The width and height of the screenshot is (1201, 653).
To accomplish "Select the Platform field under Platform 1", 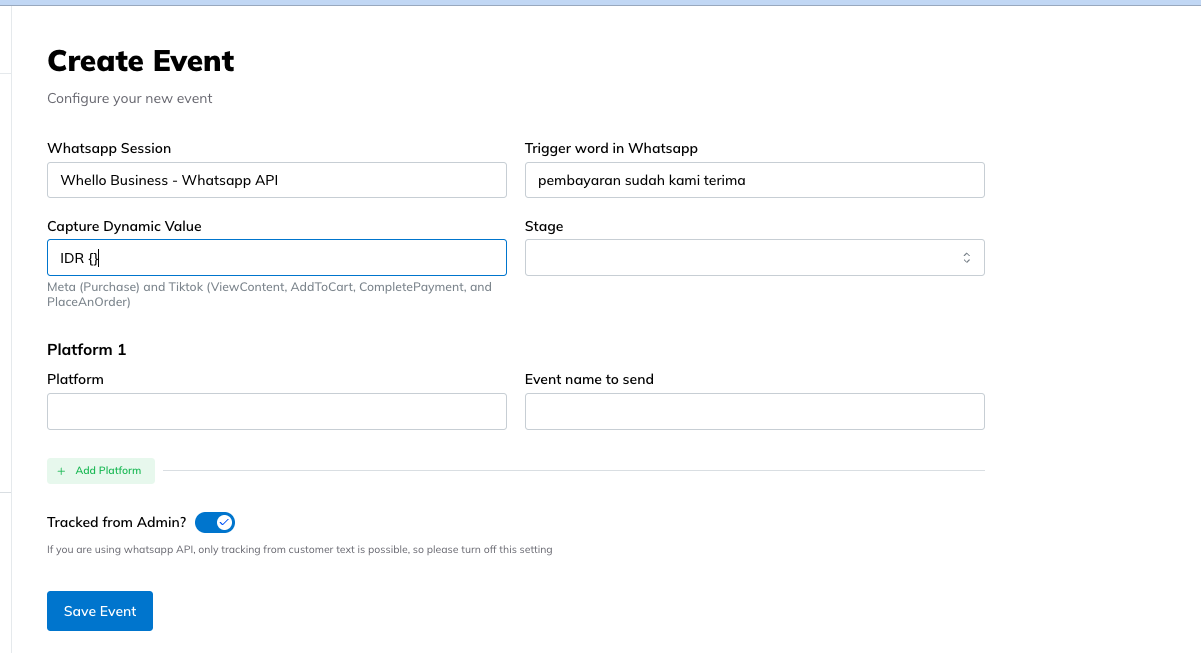I will click(x=276, y=411).
